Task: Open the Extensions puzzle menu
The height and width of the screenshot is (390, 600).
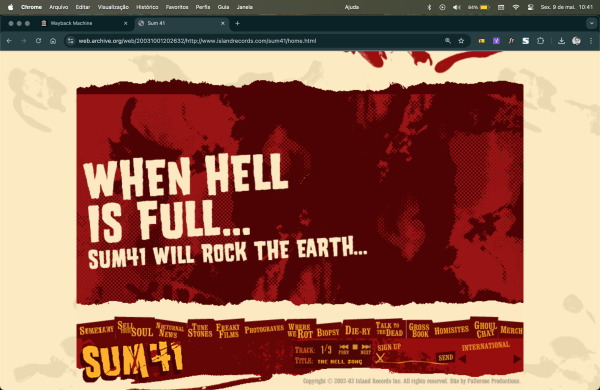Action: click(x=540, y=41)
